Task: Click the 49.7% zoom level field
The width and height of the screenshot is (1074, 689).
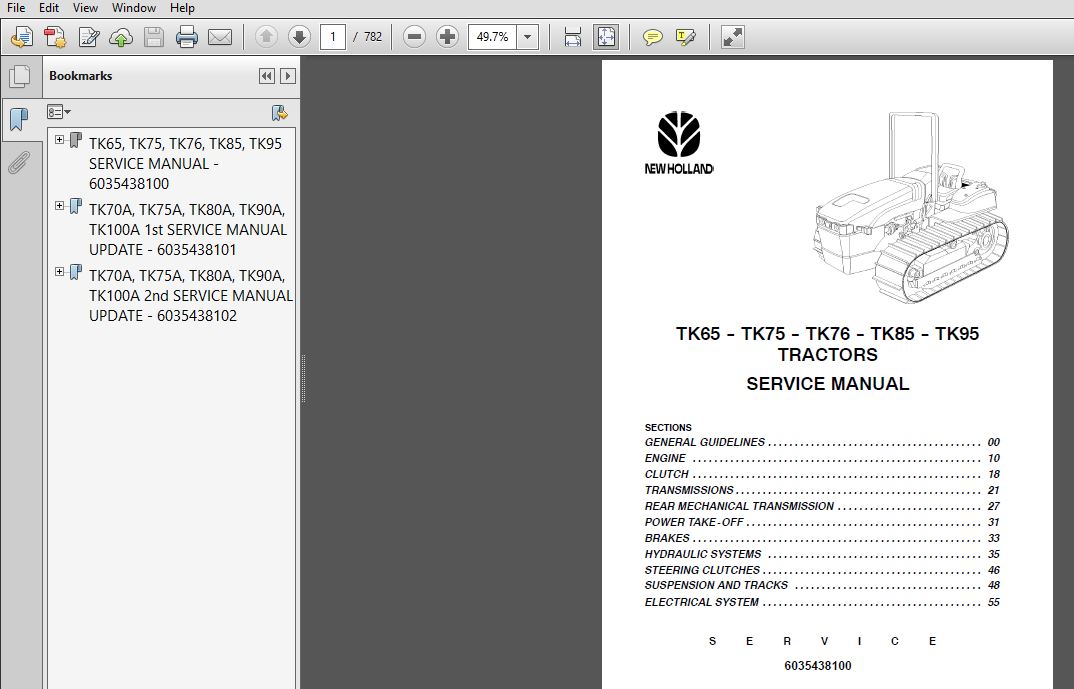Action: [492, 37]
